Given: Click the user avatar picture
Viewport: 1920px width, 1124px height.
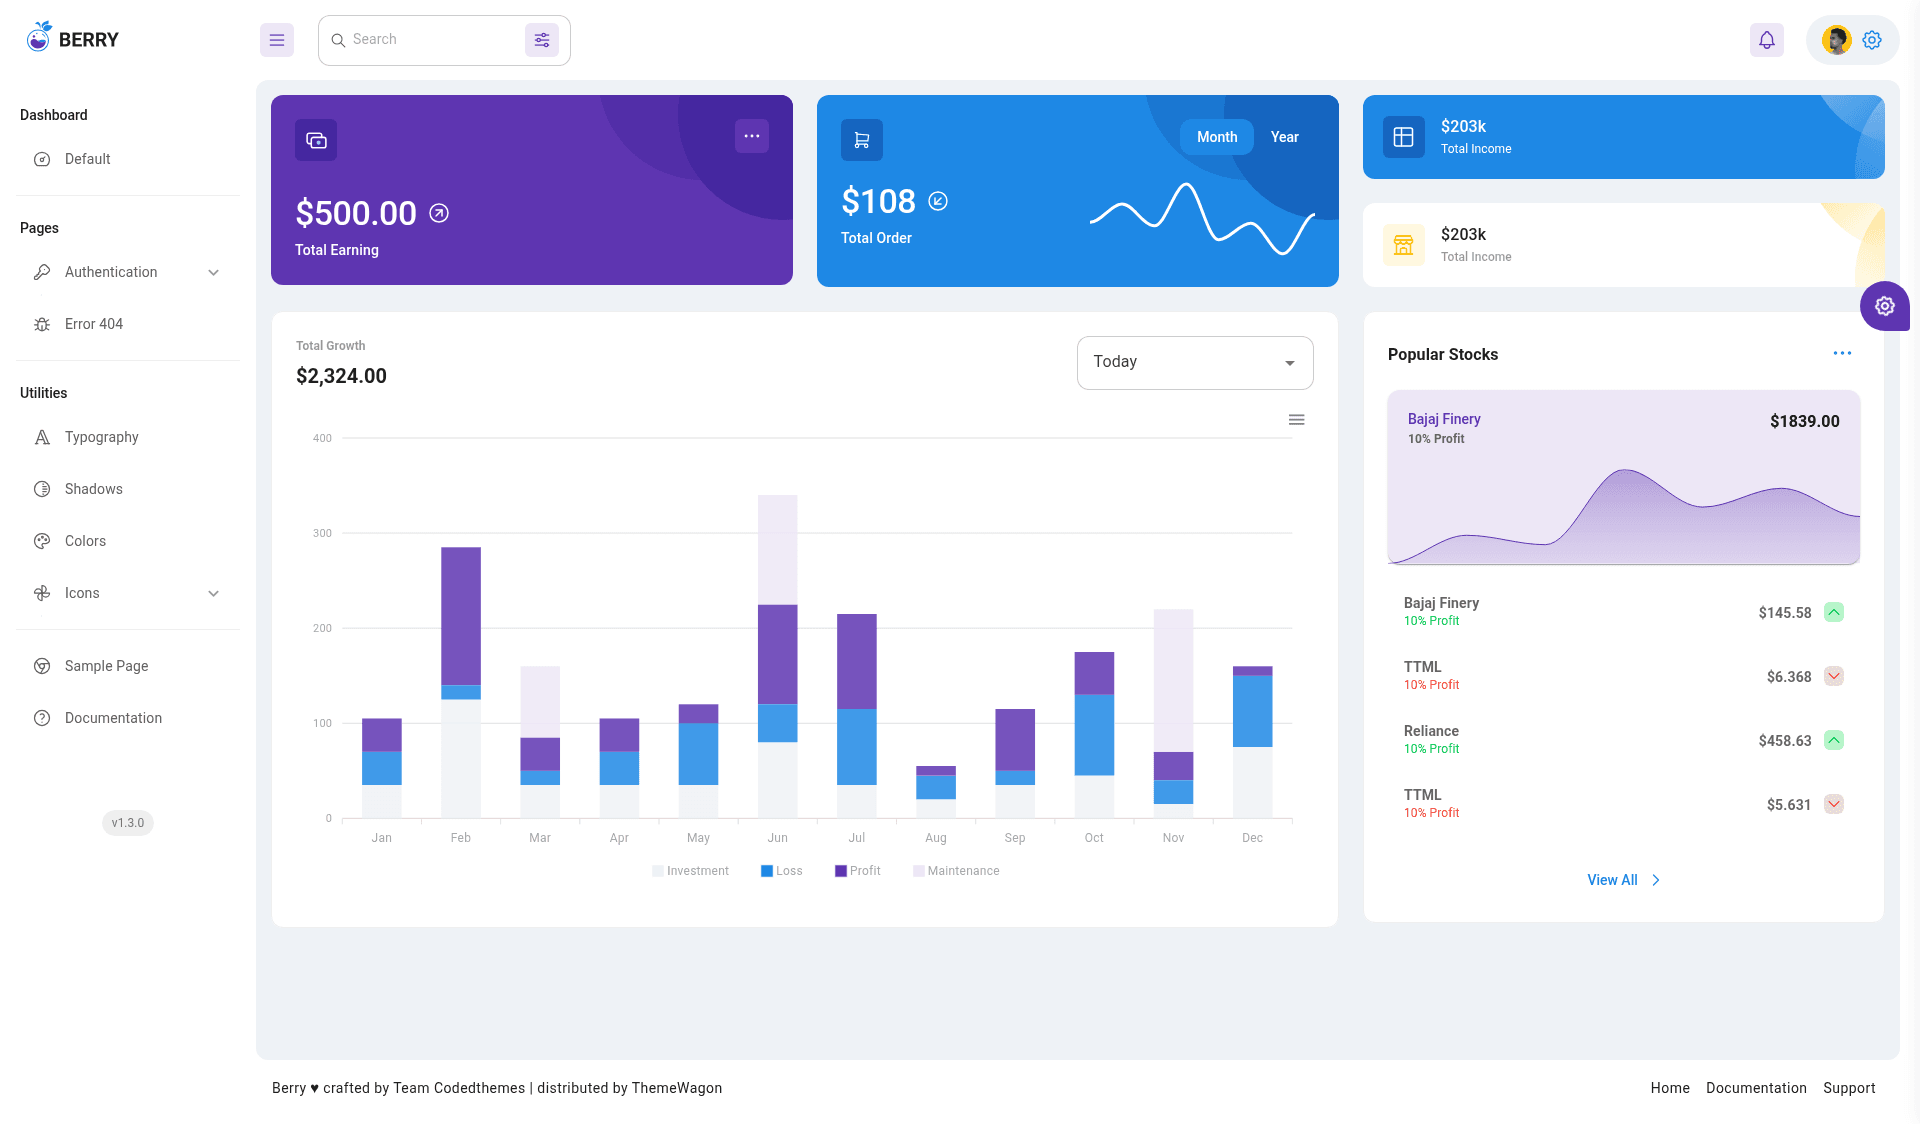Looking at the screenshot, I should pos(1836,40).
